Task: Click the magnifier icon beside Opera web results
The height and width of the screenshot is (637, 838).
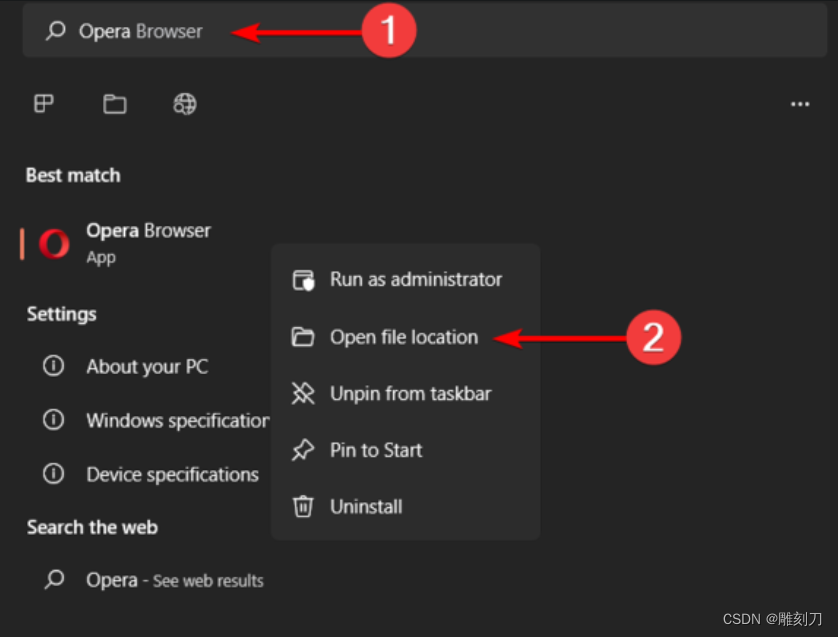Action: (x=55, y=580)
